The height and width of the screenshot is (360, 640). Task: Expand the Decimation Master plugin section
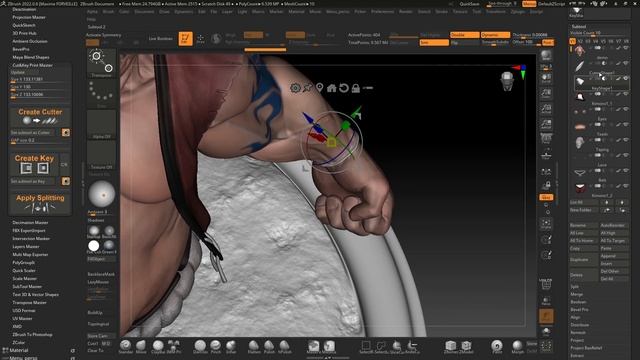30,222
